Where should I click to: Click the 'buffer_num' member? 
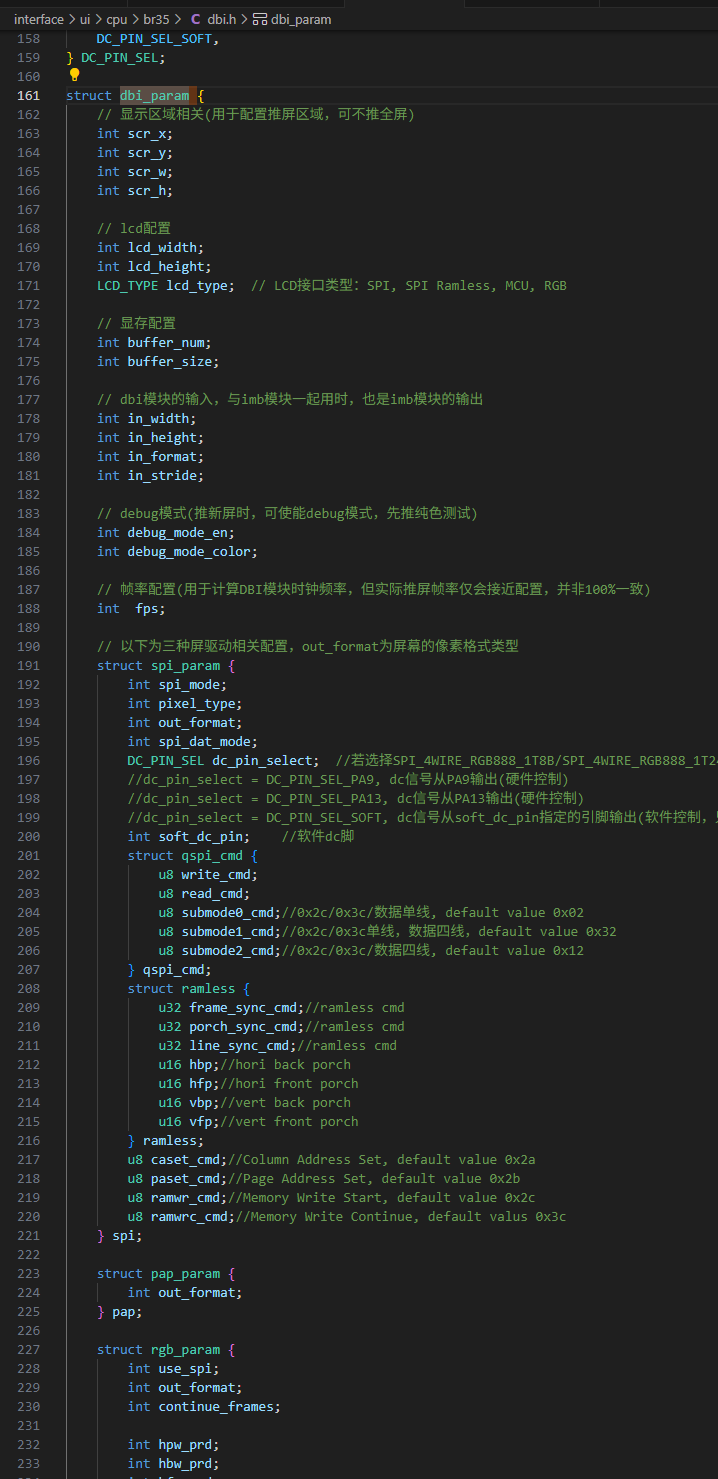[x=166, y=343]
